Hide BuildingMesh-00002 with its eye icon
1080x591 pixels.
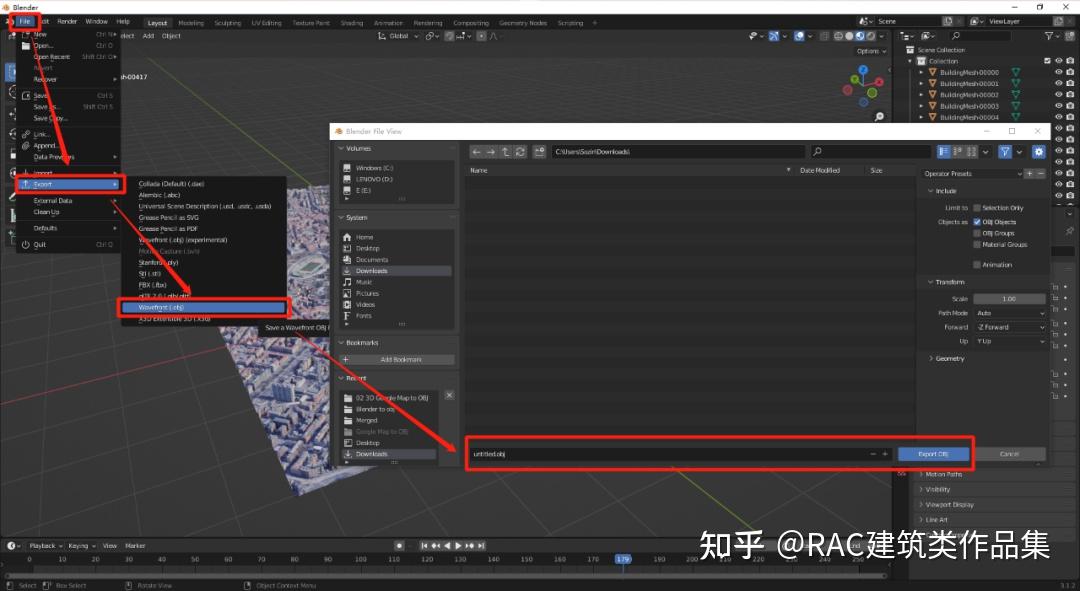(1059, 95)
